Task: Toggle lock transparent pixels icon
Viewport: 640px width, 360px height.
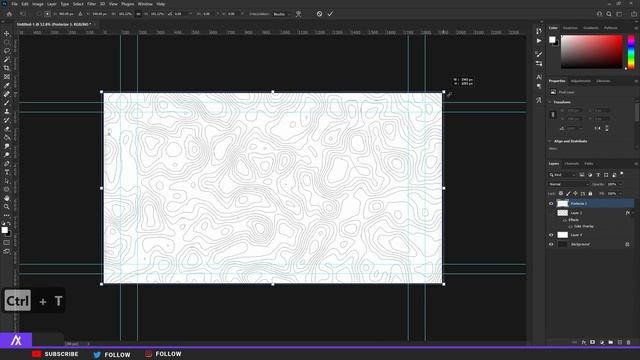Action: (561, 193)
